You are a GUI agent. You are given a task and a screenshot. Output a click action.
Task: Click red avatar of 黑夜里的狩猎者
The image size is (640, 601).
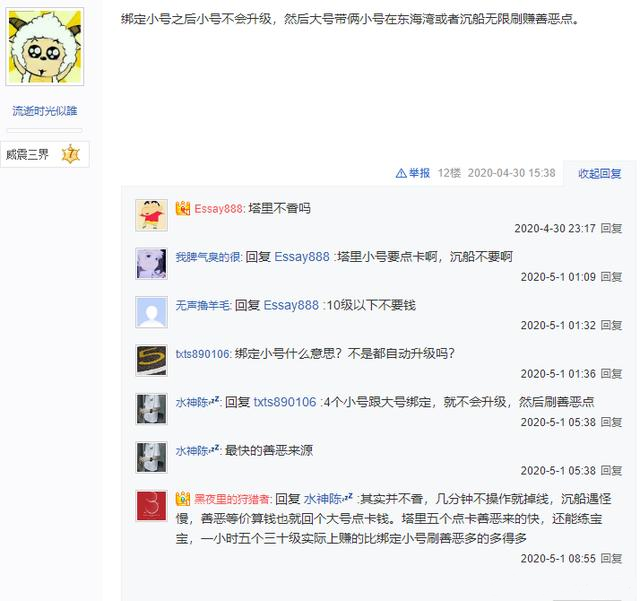point(151,506)
